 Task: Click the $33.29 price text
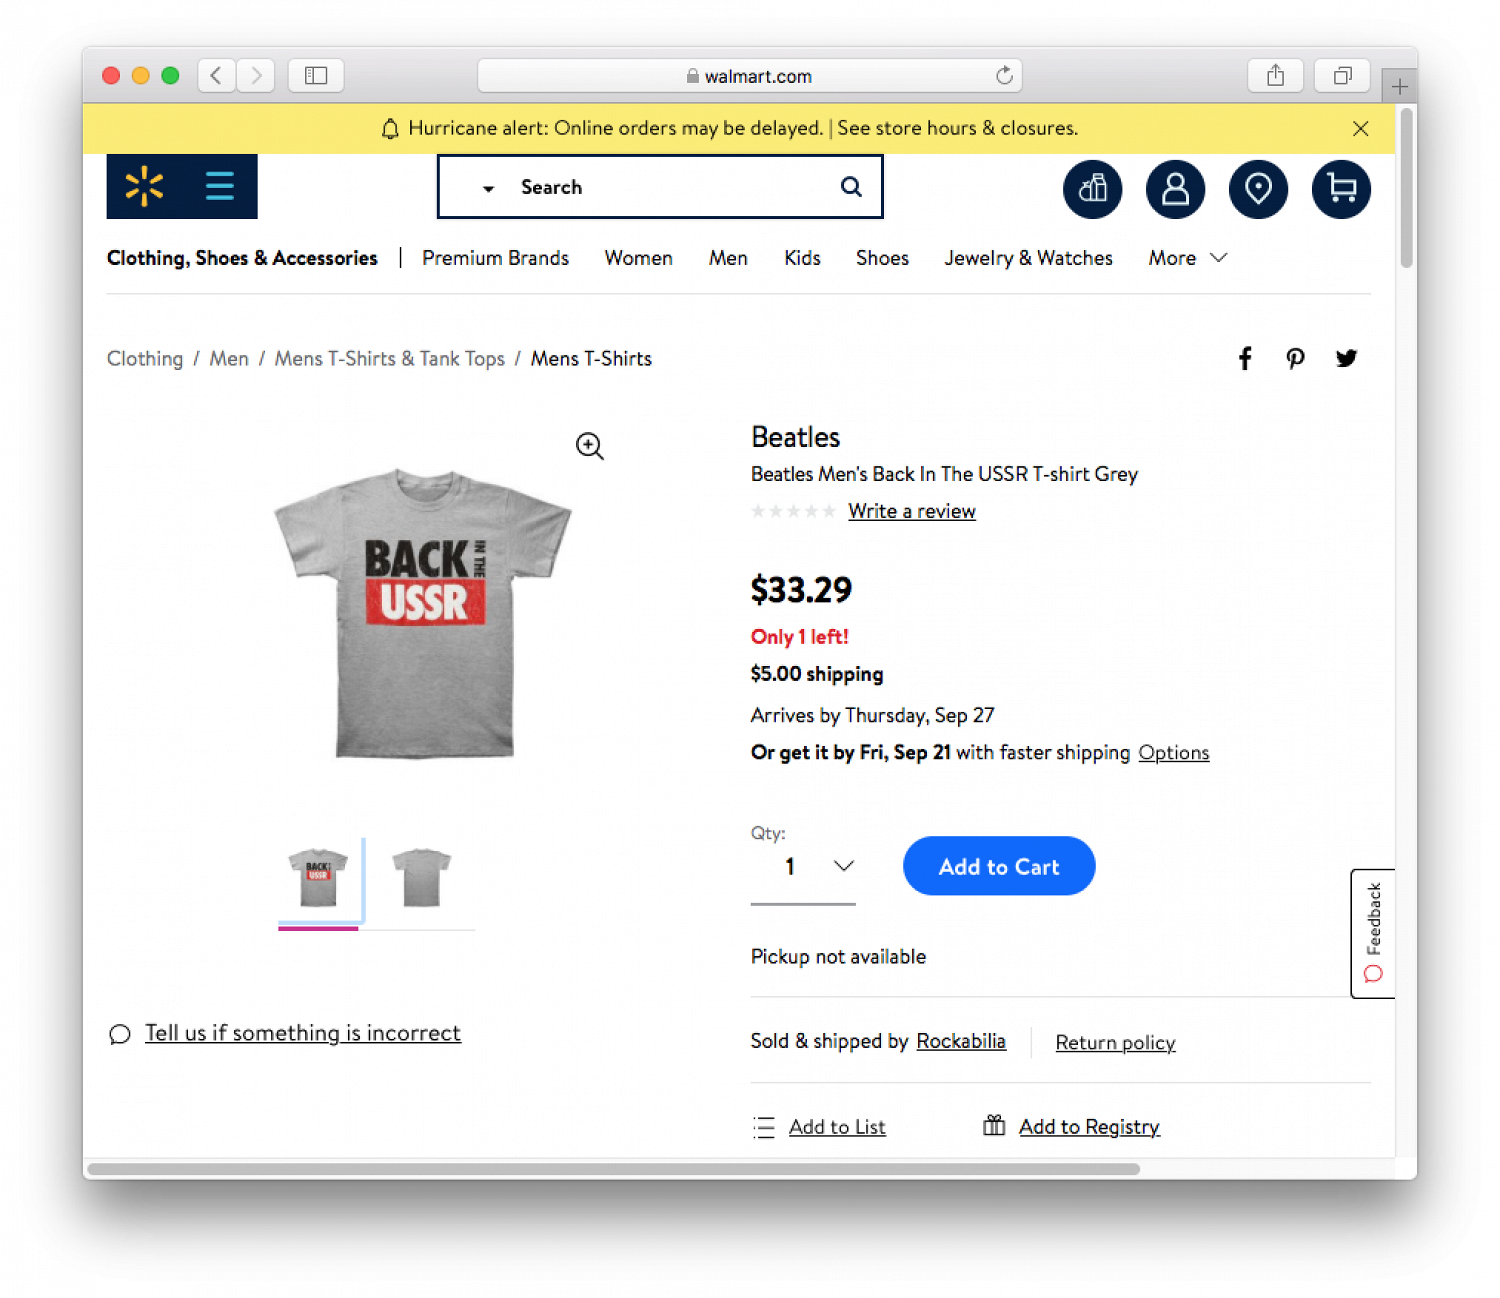click(801, 590)
